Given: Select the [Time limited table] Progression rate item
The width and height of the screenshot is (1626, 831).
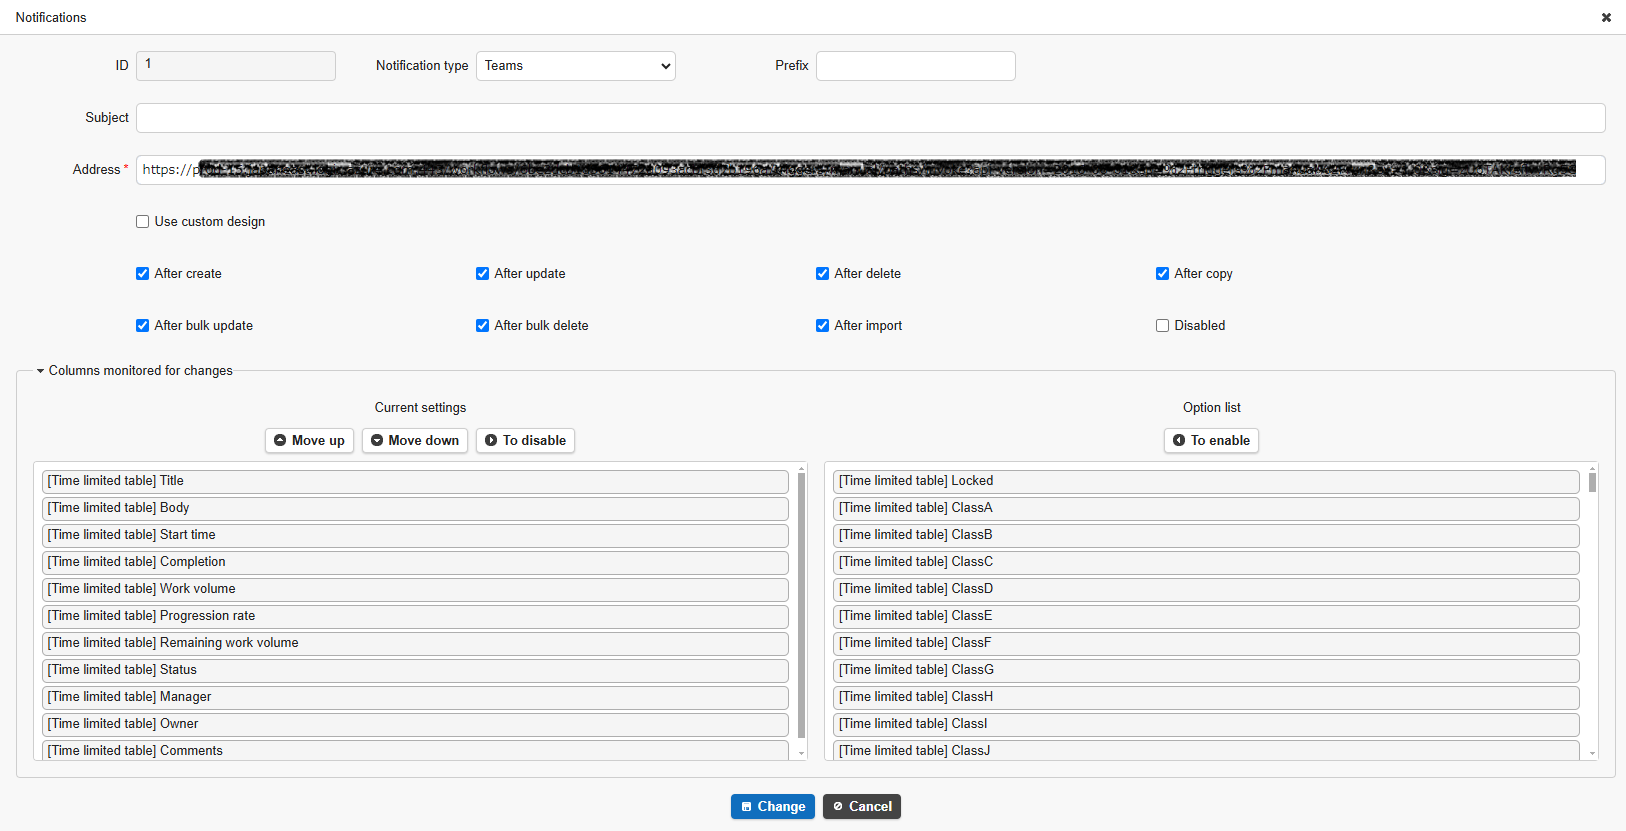Looking at the screenshot, I should tap(415, 616).
